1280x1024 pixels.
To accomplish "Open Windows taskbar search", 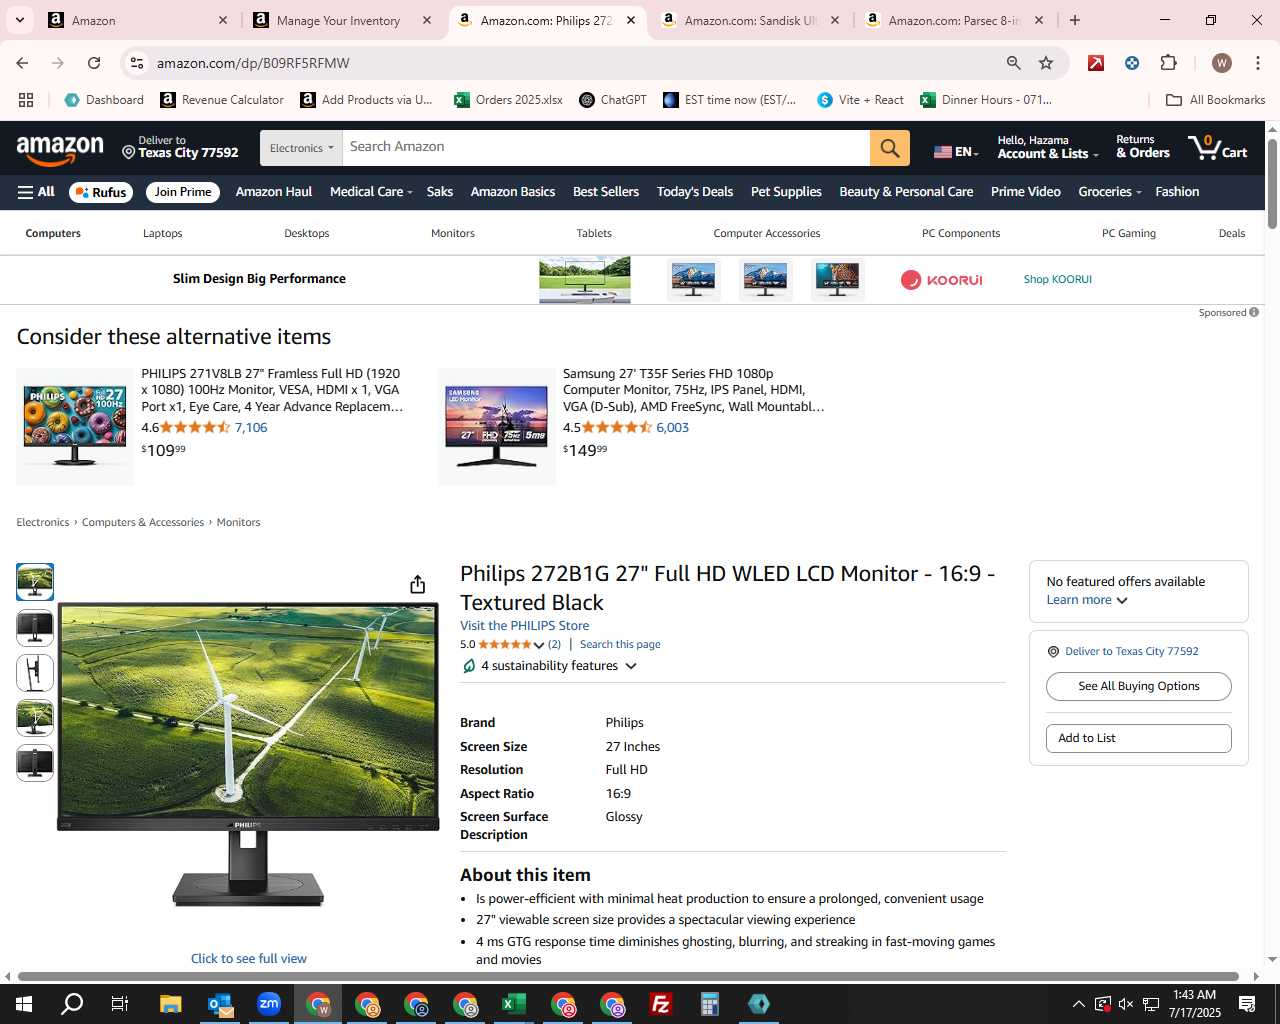I will 72,1004.
